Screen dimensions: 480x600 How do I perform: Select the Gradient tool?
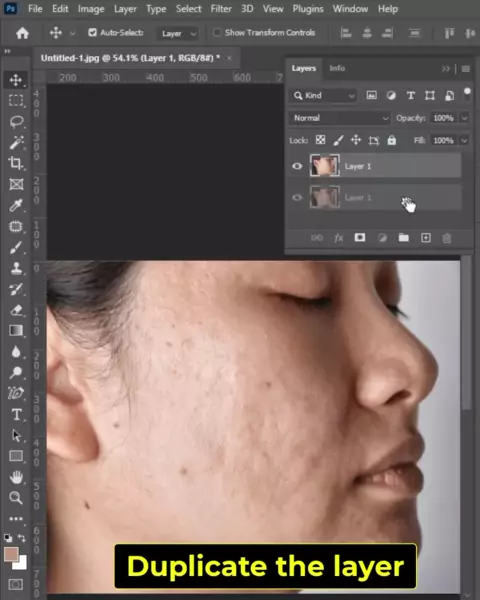pos(16,330)
